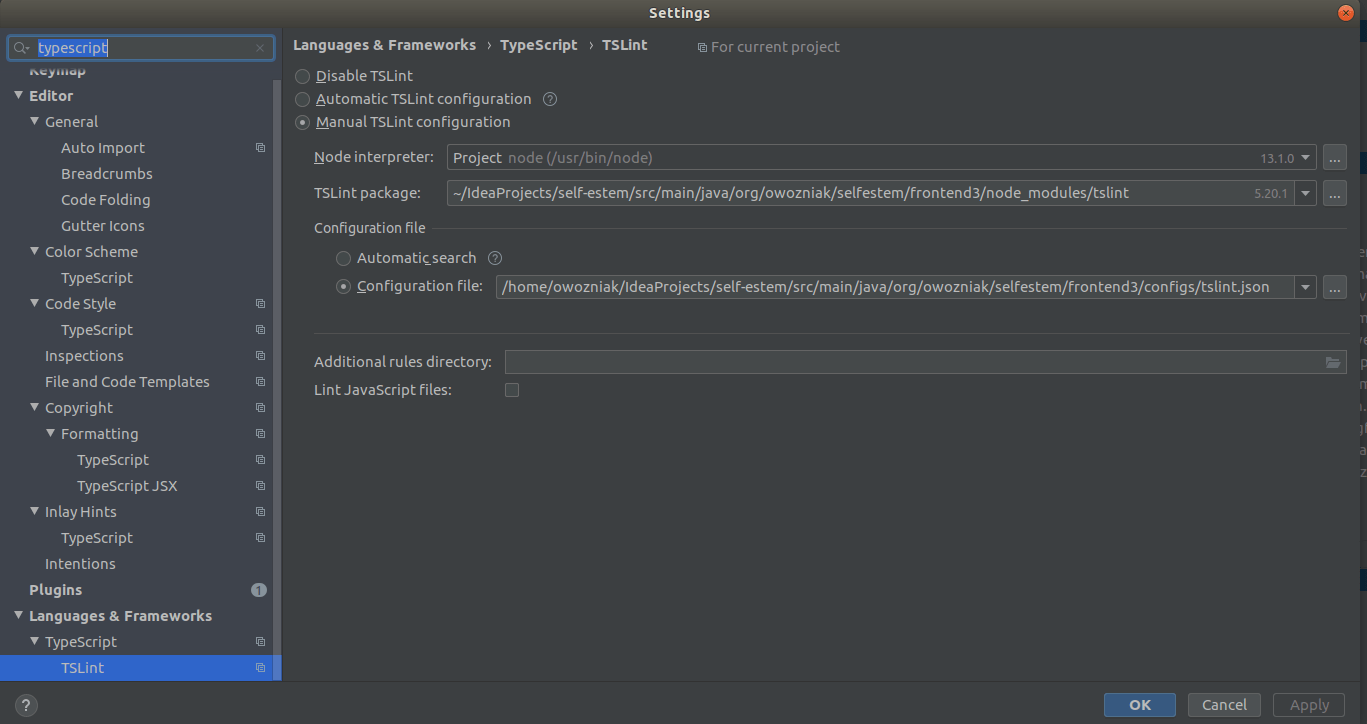This screenshot has height=724, width=1367.
Task: Click the project-level icon beside Copyright
Action: (x=260, y=408)
